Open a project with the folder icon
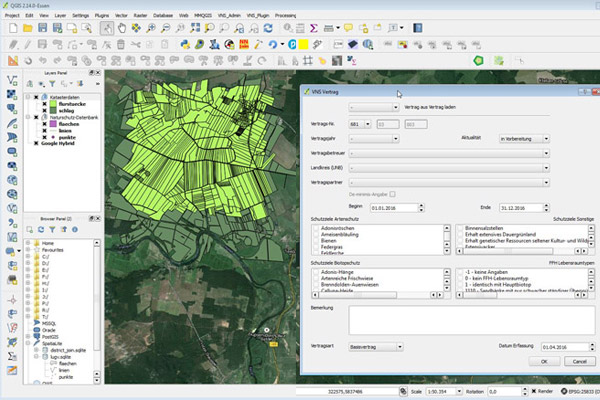Viewport: 600px width, 400px height. pyautogui.click(x=28, y=28)
